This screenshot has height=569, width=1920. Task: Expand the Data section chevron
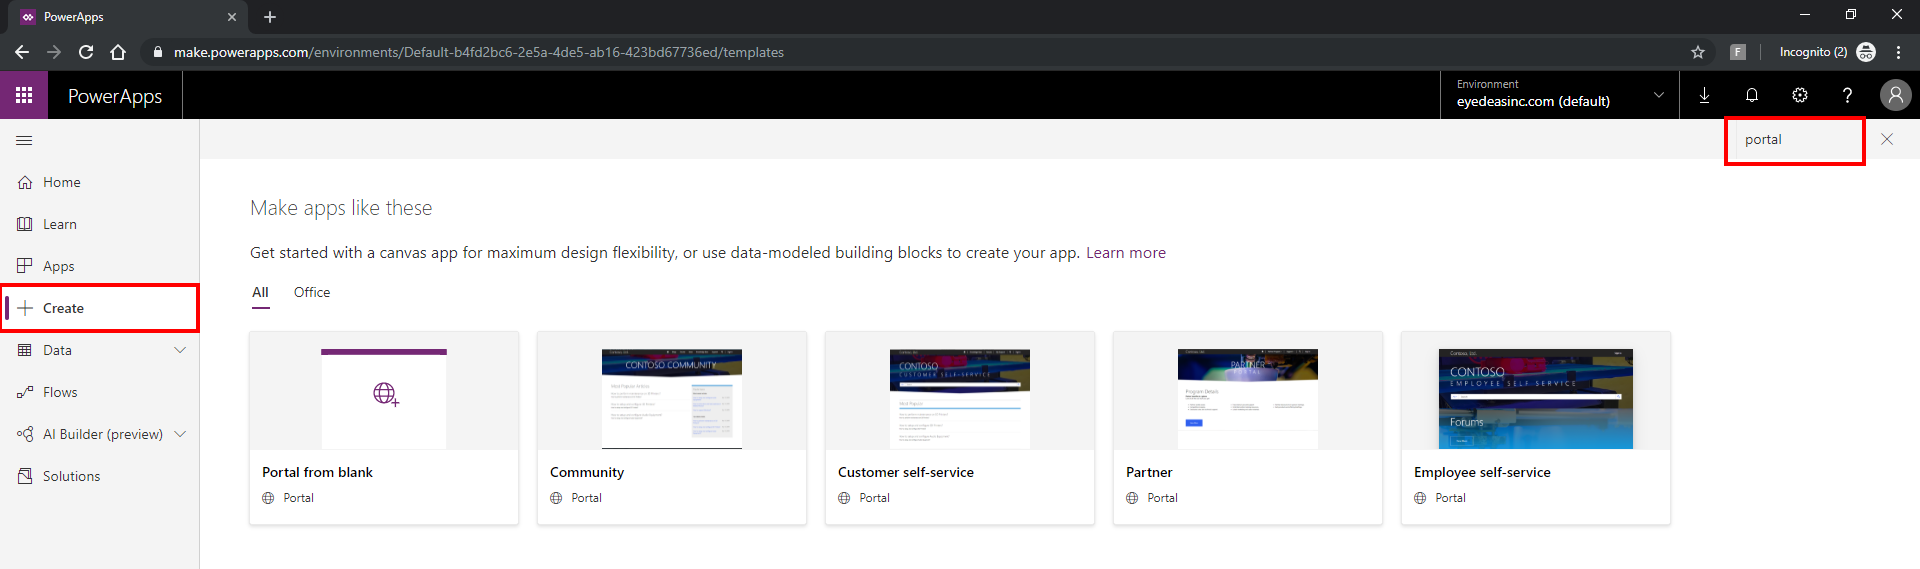180,350
